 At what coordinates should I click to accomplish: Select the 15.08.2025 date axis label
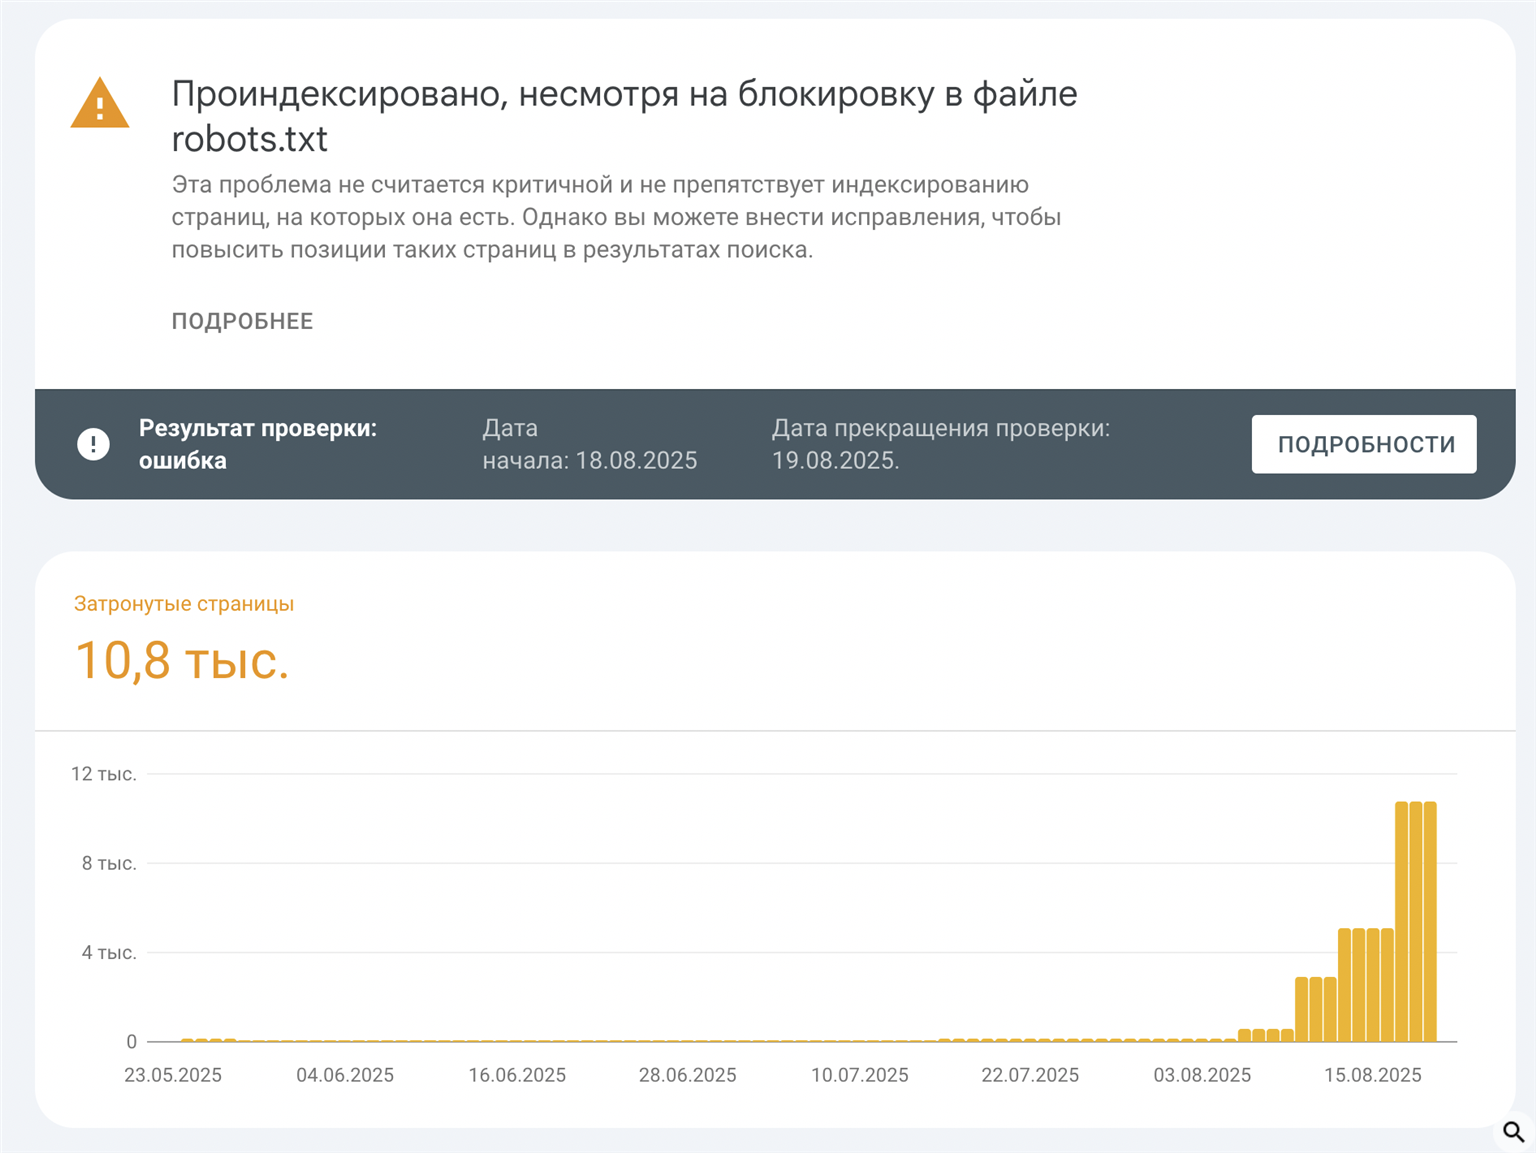pos(1372,1075)
